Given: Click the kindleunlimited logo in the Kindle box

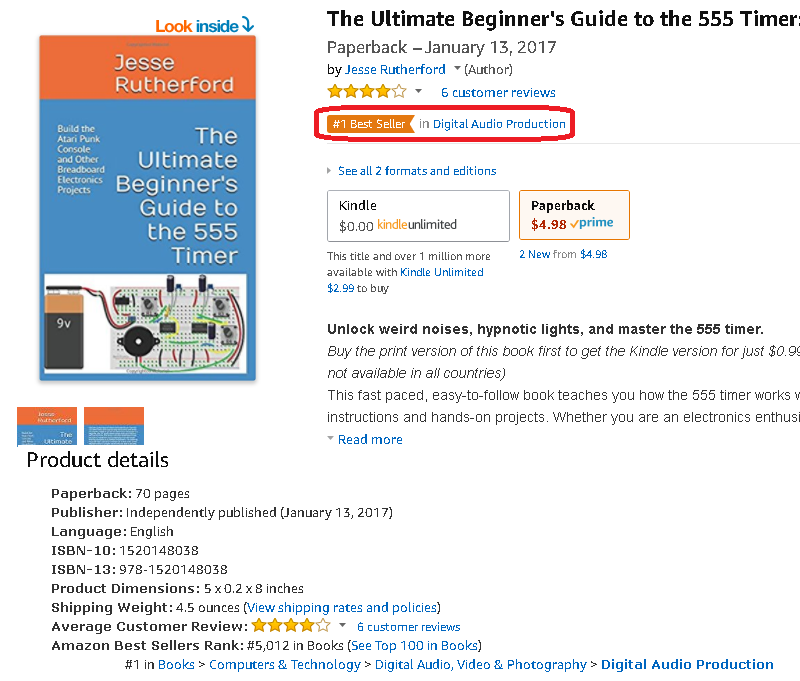Looking at the screenshot, I should (x=417, y=224).
